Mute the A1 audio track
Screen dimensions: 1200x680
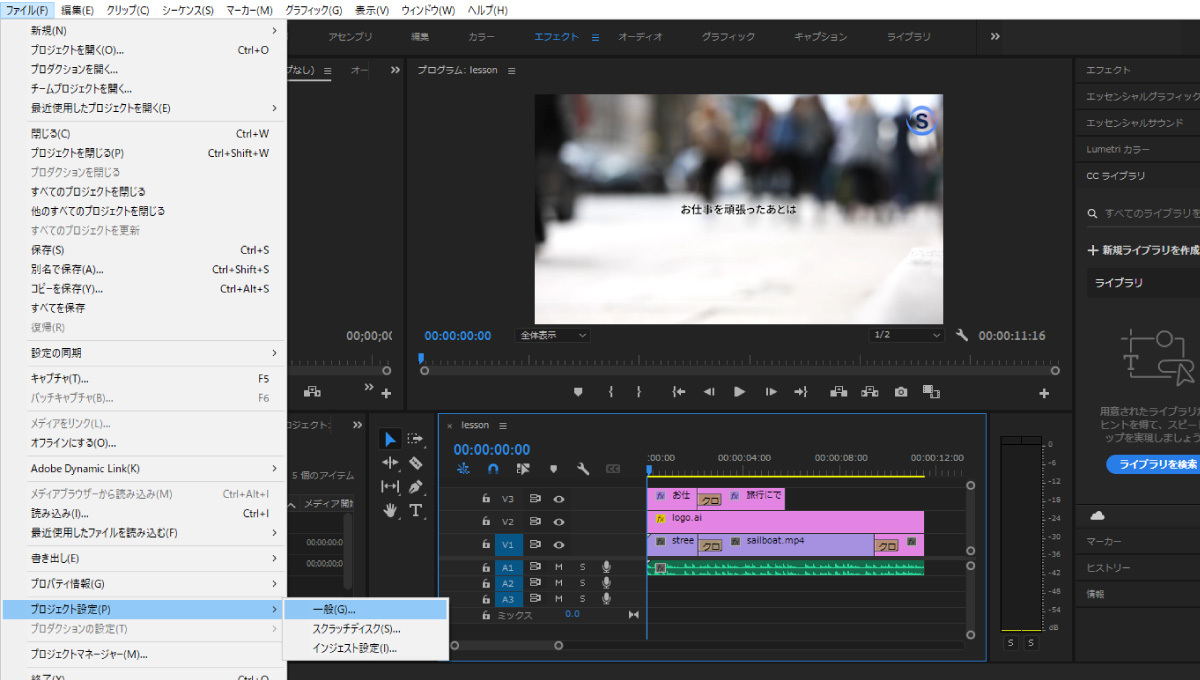tap(559, 567)
